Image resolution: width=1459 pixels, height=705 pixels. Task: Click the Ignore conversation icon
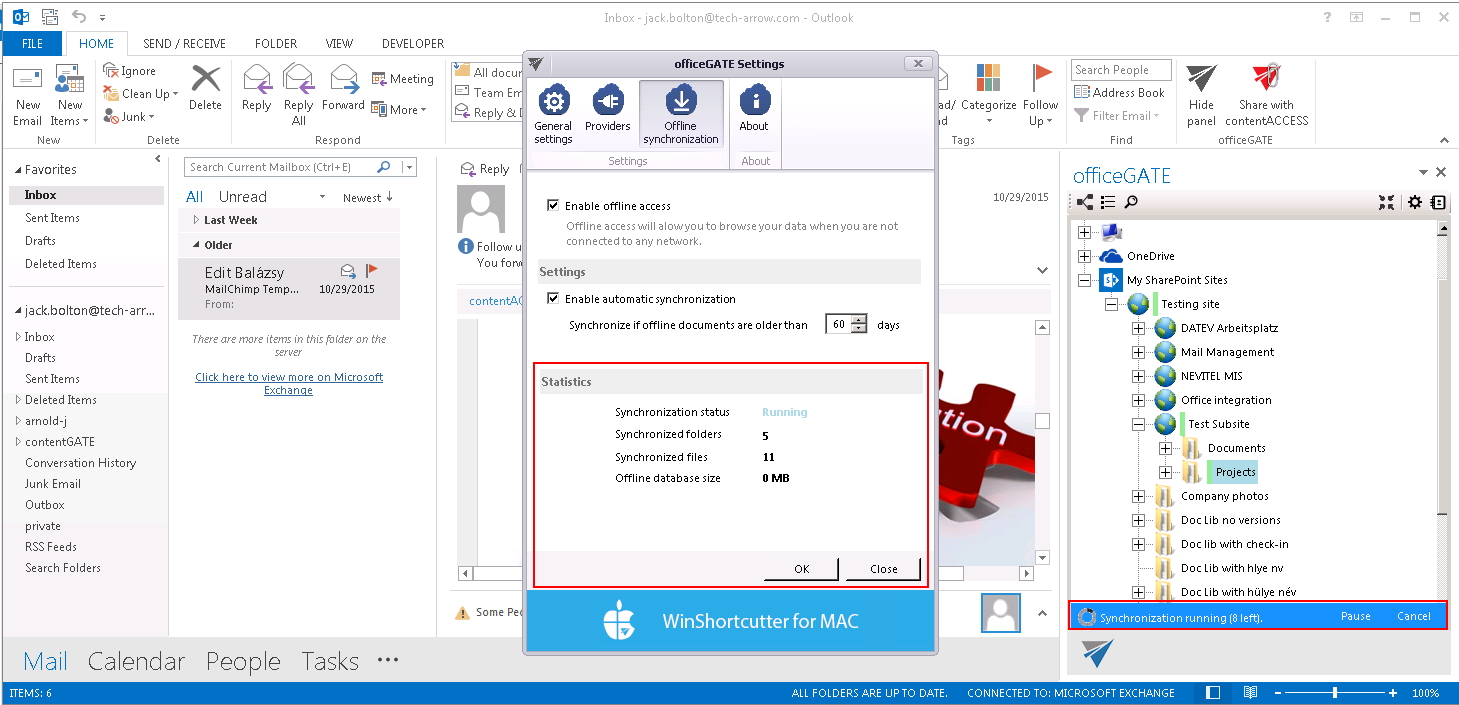pos(111,71)
